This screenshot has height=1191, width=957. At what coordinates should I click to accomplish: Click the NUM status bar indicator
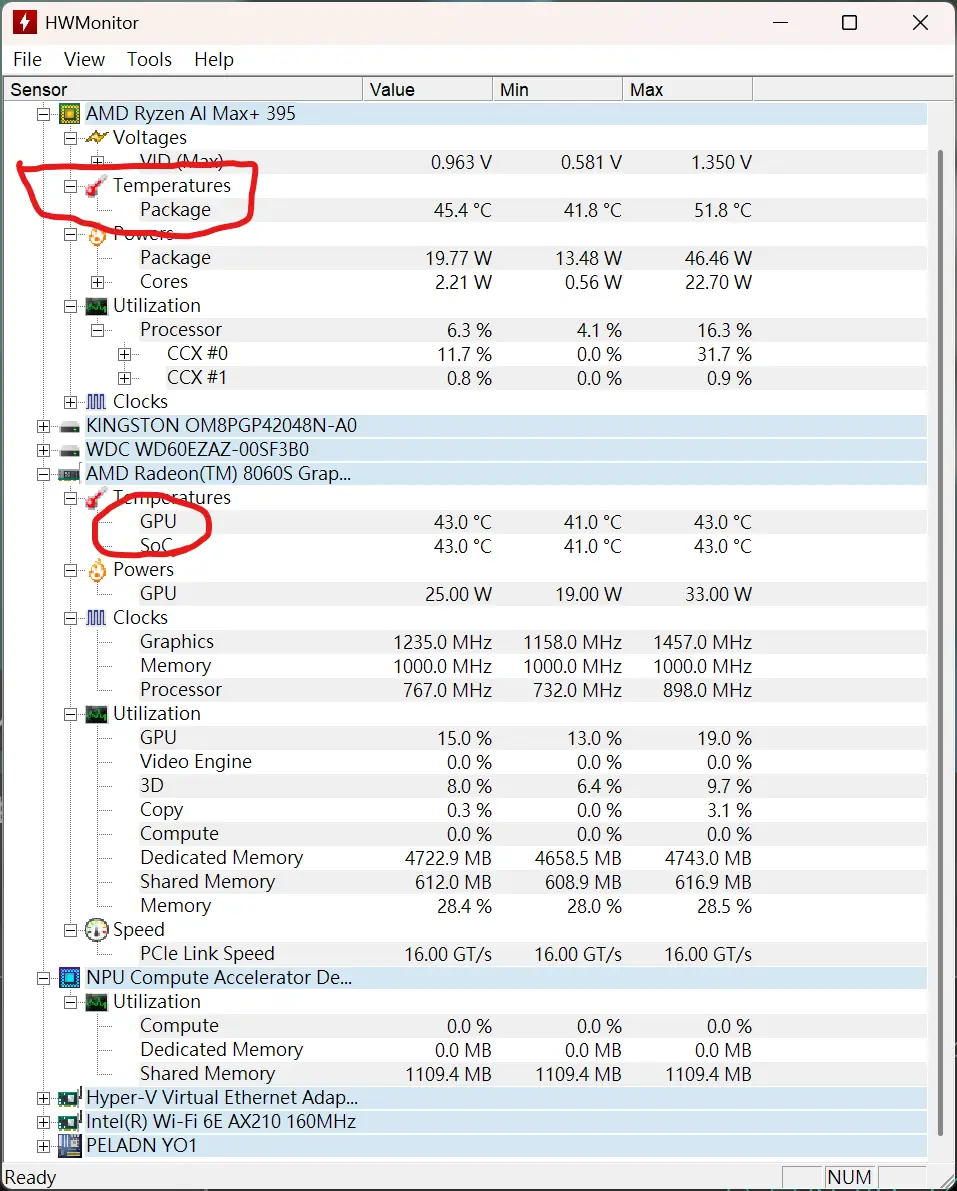(849, 1177)
